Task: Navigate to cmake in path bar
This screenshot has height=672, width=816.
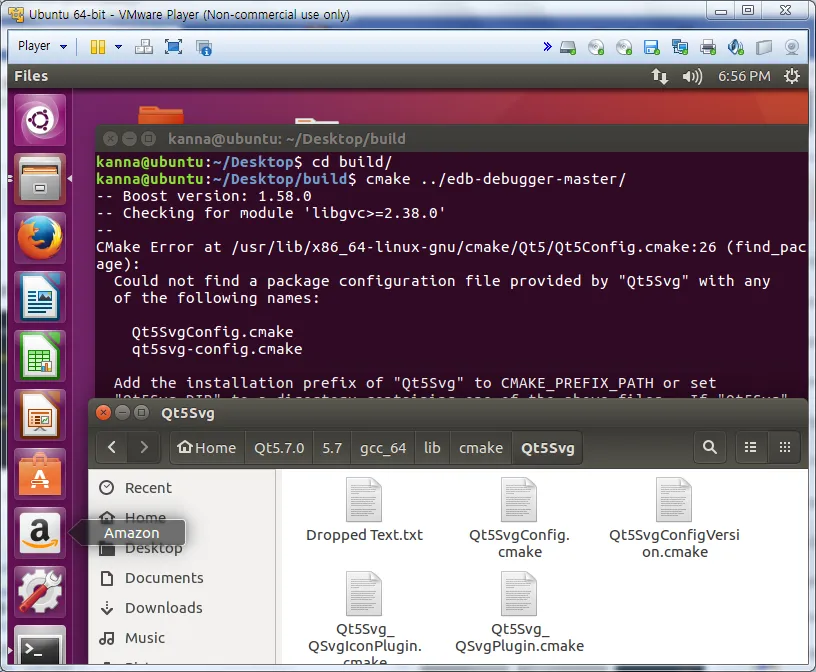Action: (481, 448)
